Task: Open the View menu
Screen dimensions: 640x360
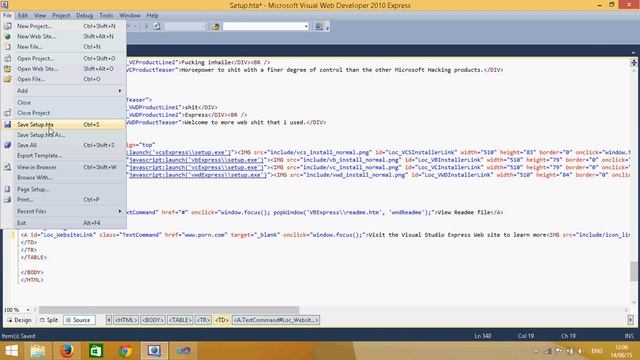Action: (40, 16)
